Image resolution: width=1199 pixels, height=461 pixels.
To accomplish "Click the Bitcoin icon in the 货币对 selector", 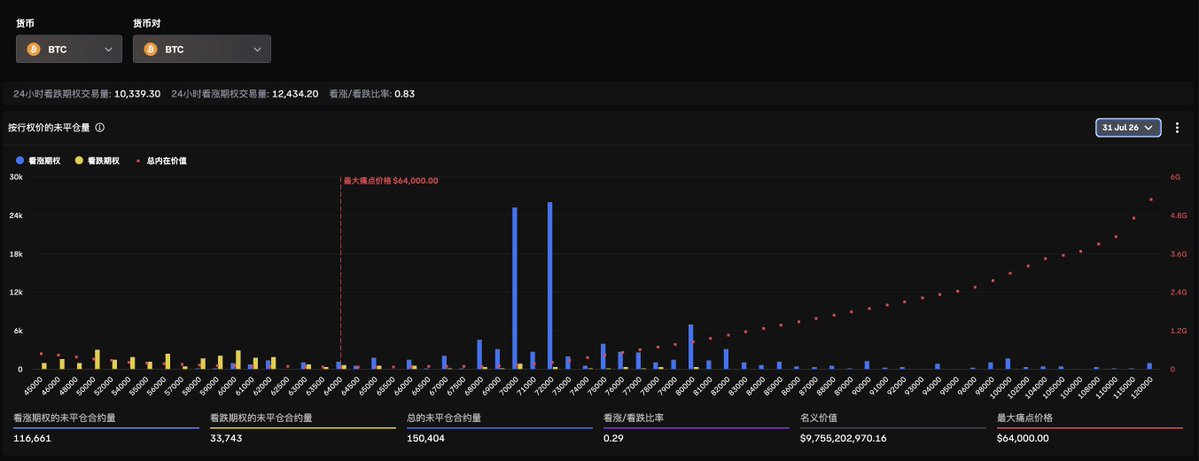I will (x=151, y=49).
